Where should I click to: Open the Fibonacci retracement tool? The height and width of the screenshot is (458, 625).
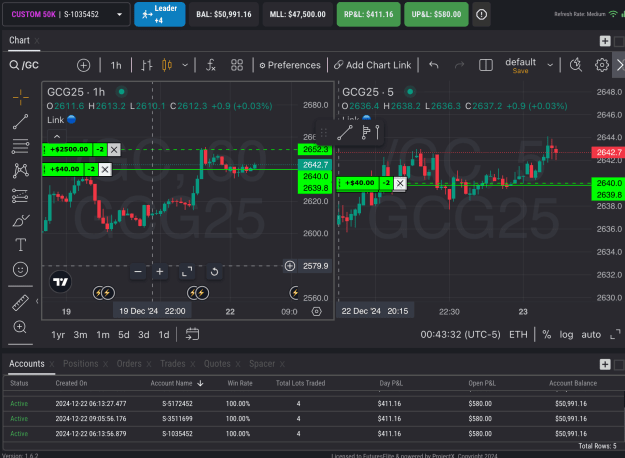[x=20, y=146]
